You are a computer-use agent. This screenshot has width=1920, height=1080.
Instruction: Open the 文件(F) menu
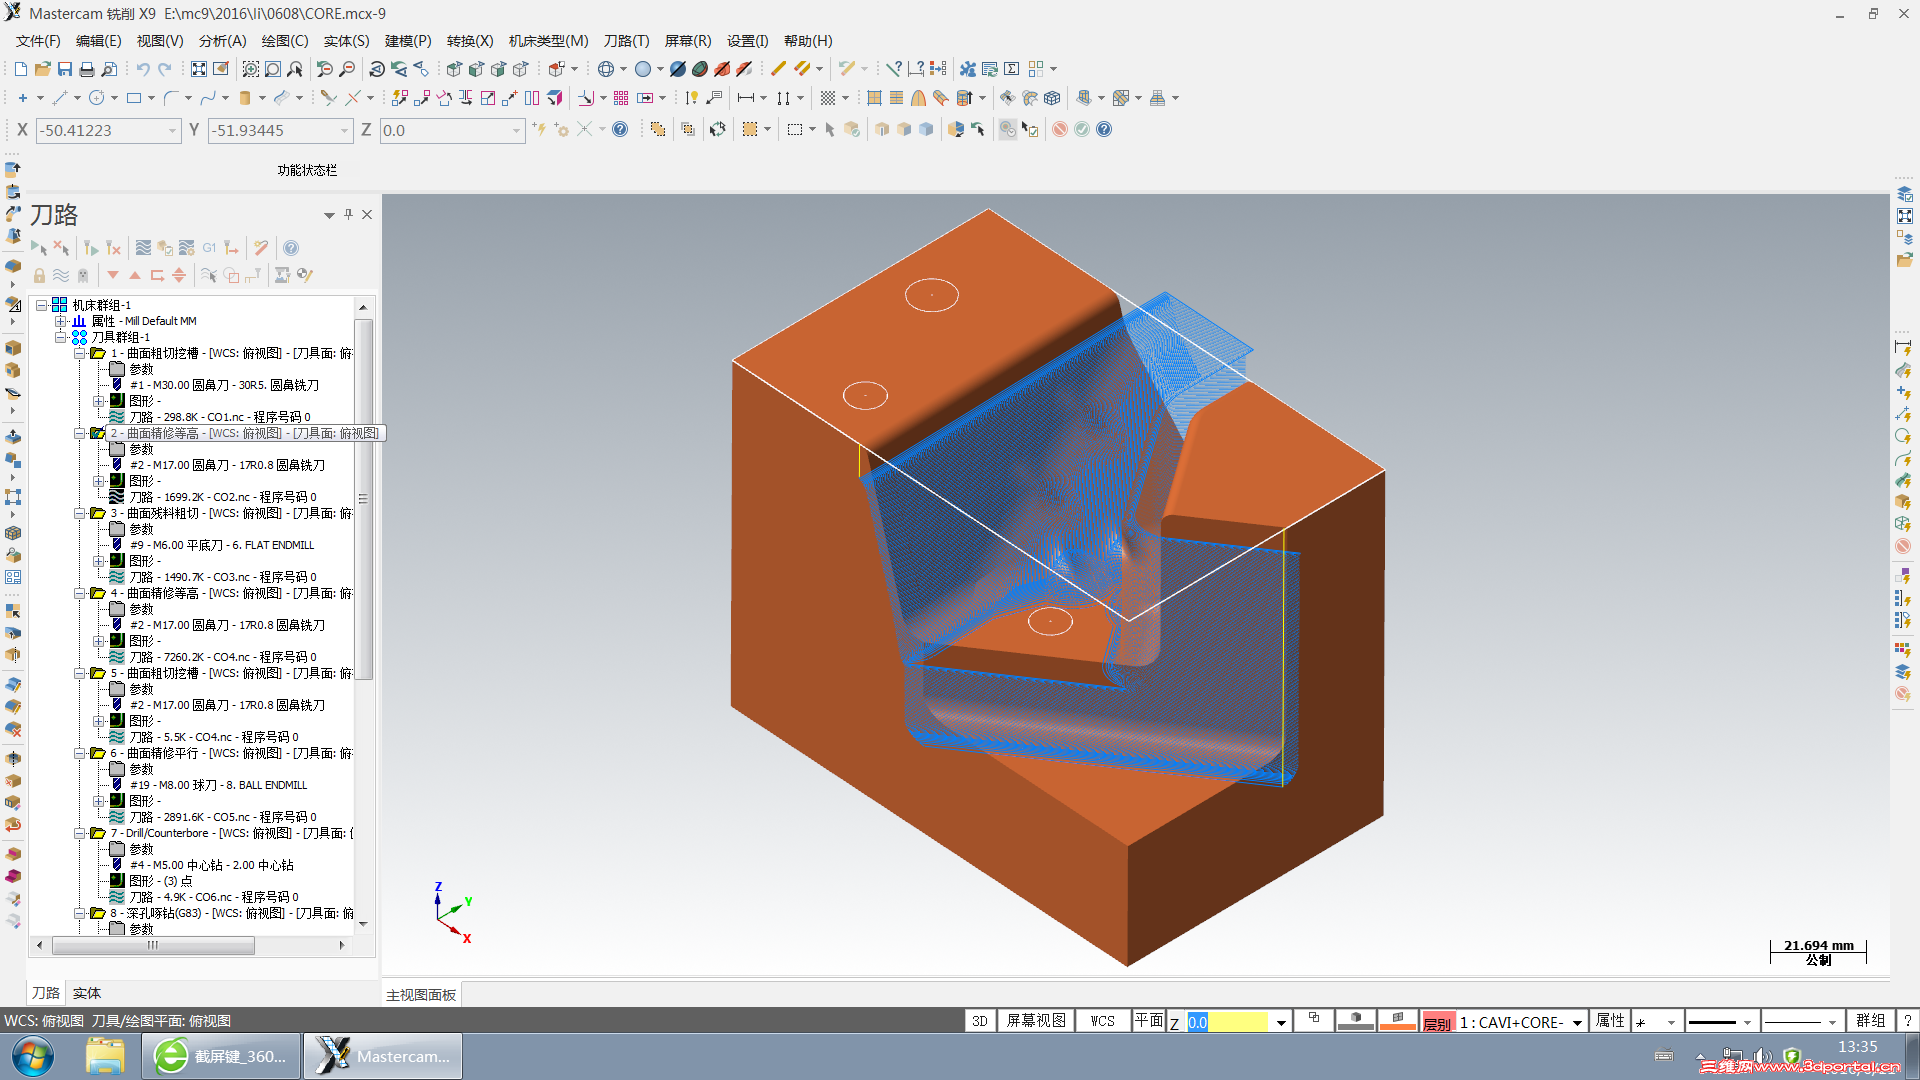[x=38, y=41]
